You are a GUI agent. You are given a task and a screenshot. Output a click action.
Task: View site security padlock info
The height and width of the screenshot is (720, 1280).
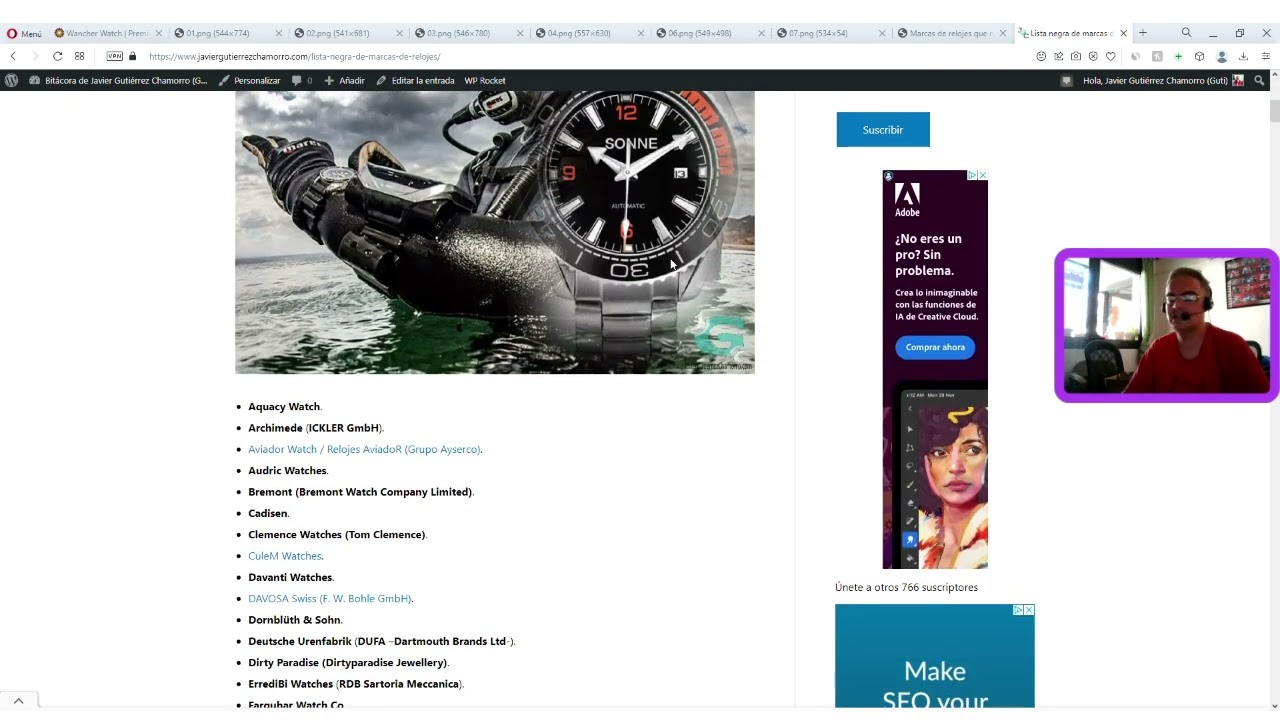click(132, 56)
